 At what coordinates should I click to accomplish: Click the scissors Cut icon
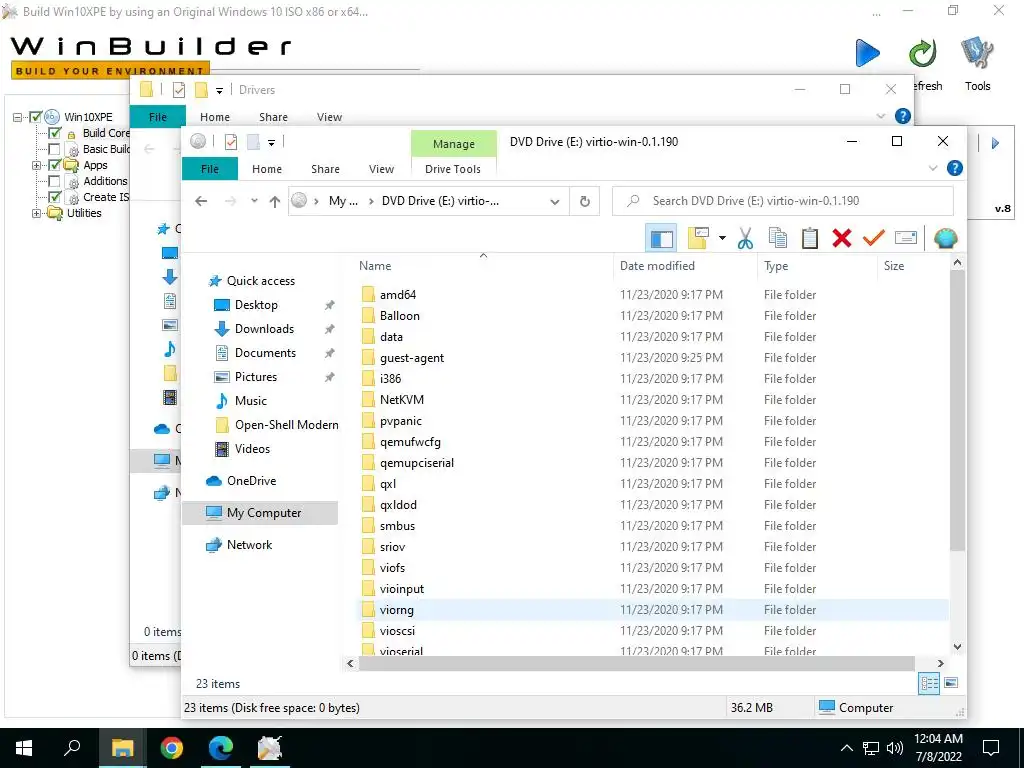745,238
